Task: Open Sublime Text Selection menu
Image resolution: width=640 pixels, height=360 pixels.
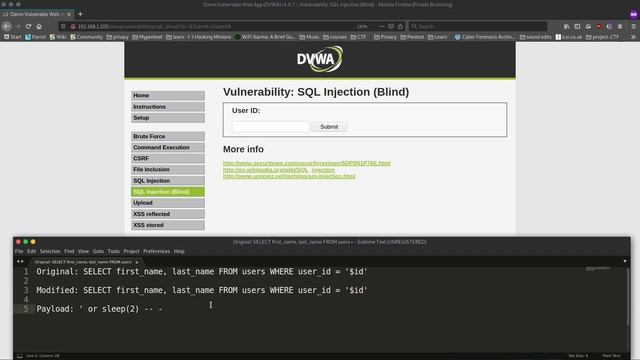Action: coord(50,251)
